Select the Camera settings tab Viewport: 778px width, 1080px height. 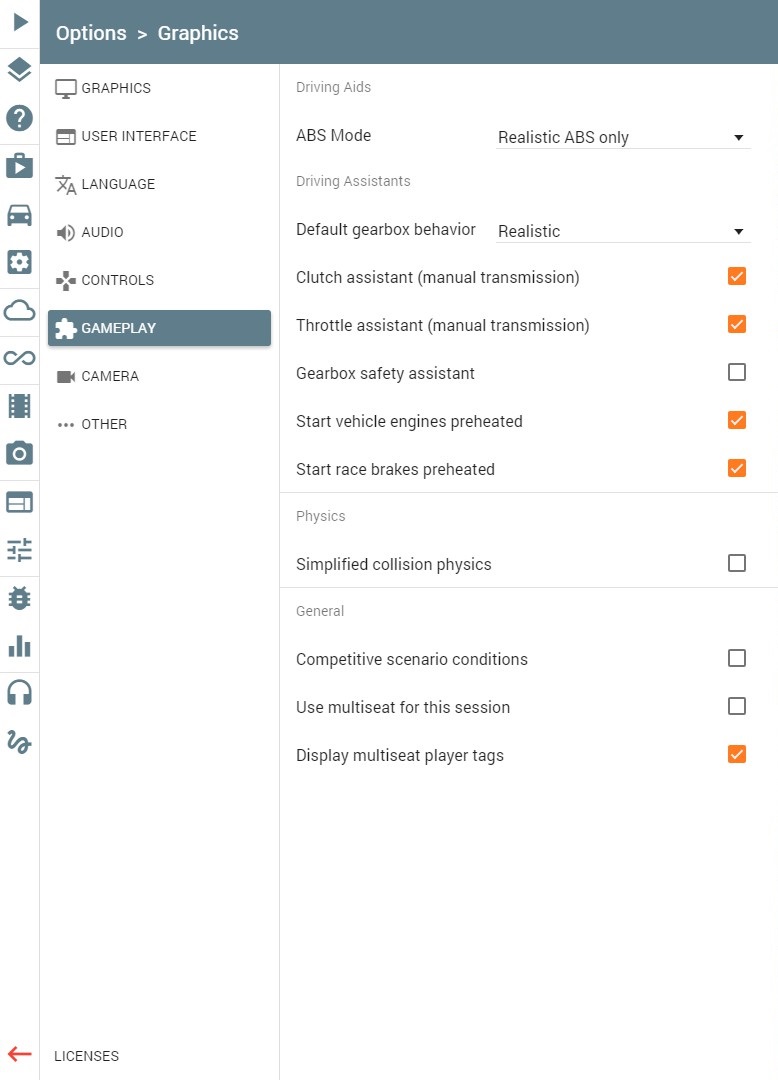(x=159, y=376)
